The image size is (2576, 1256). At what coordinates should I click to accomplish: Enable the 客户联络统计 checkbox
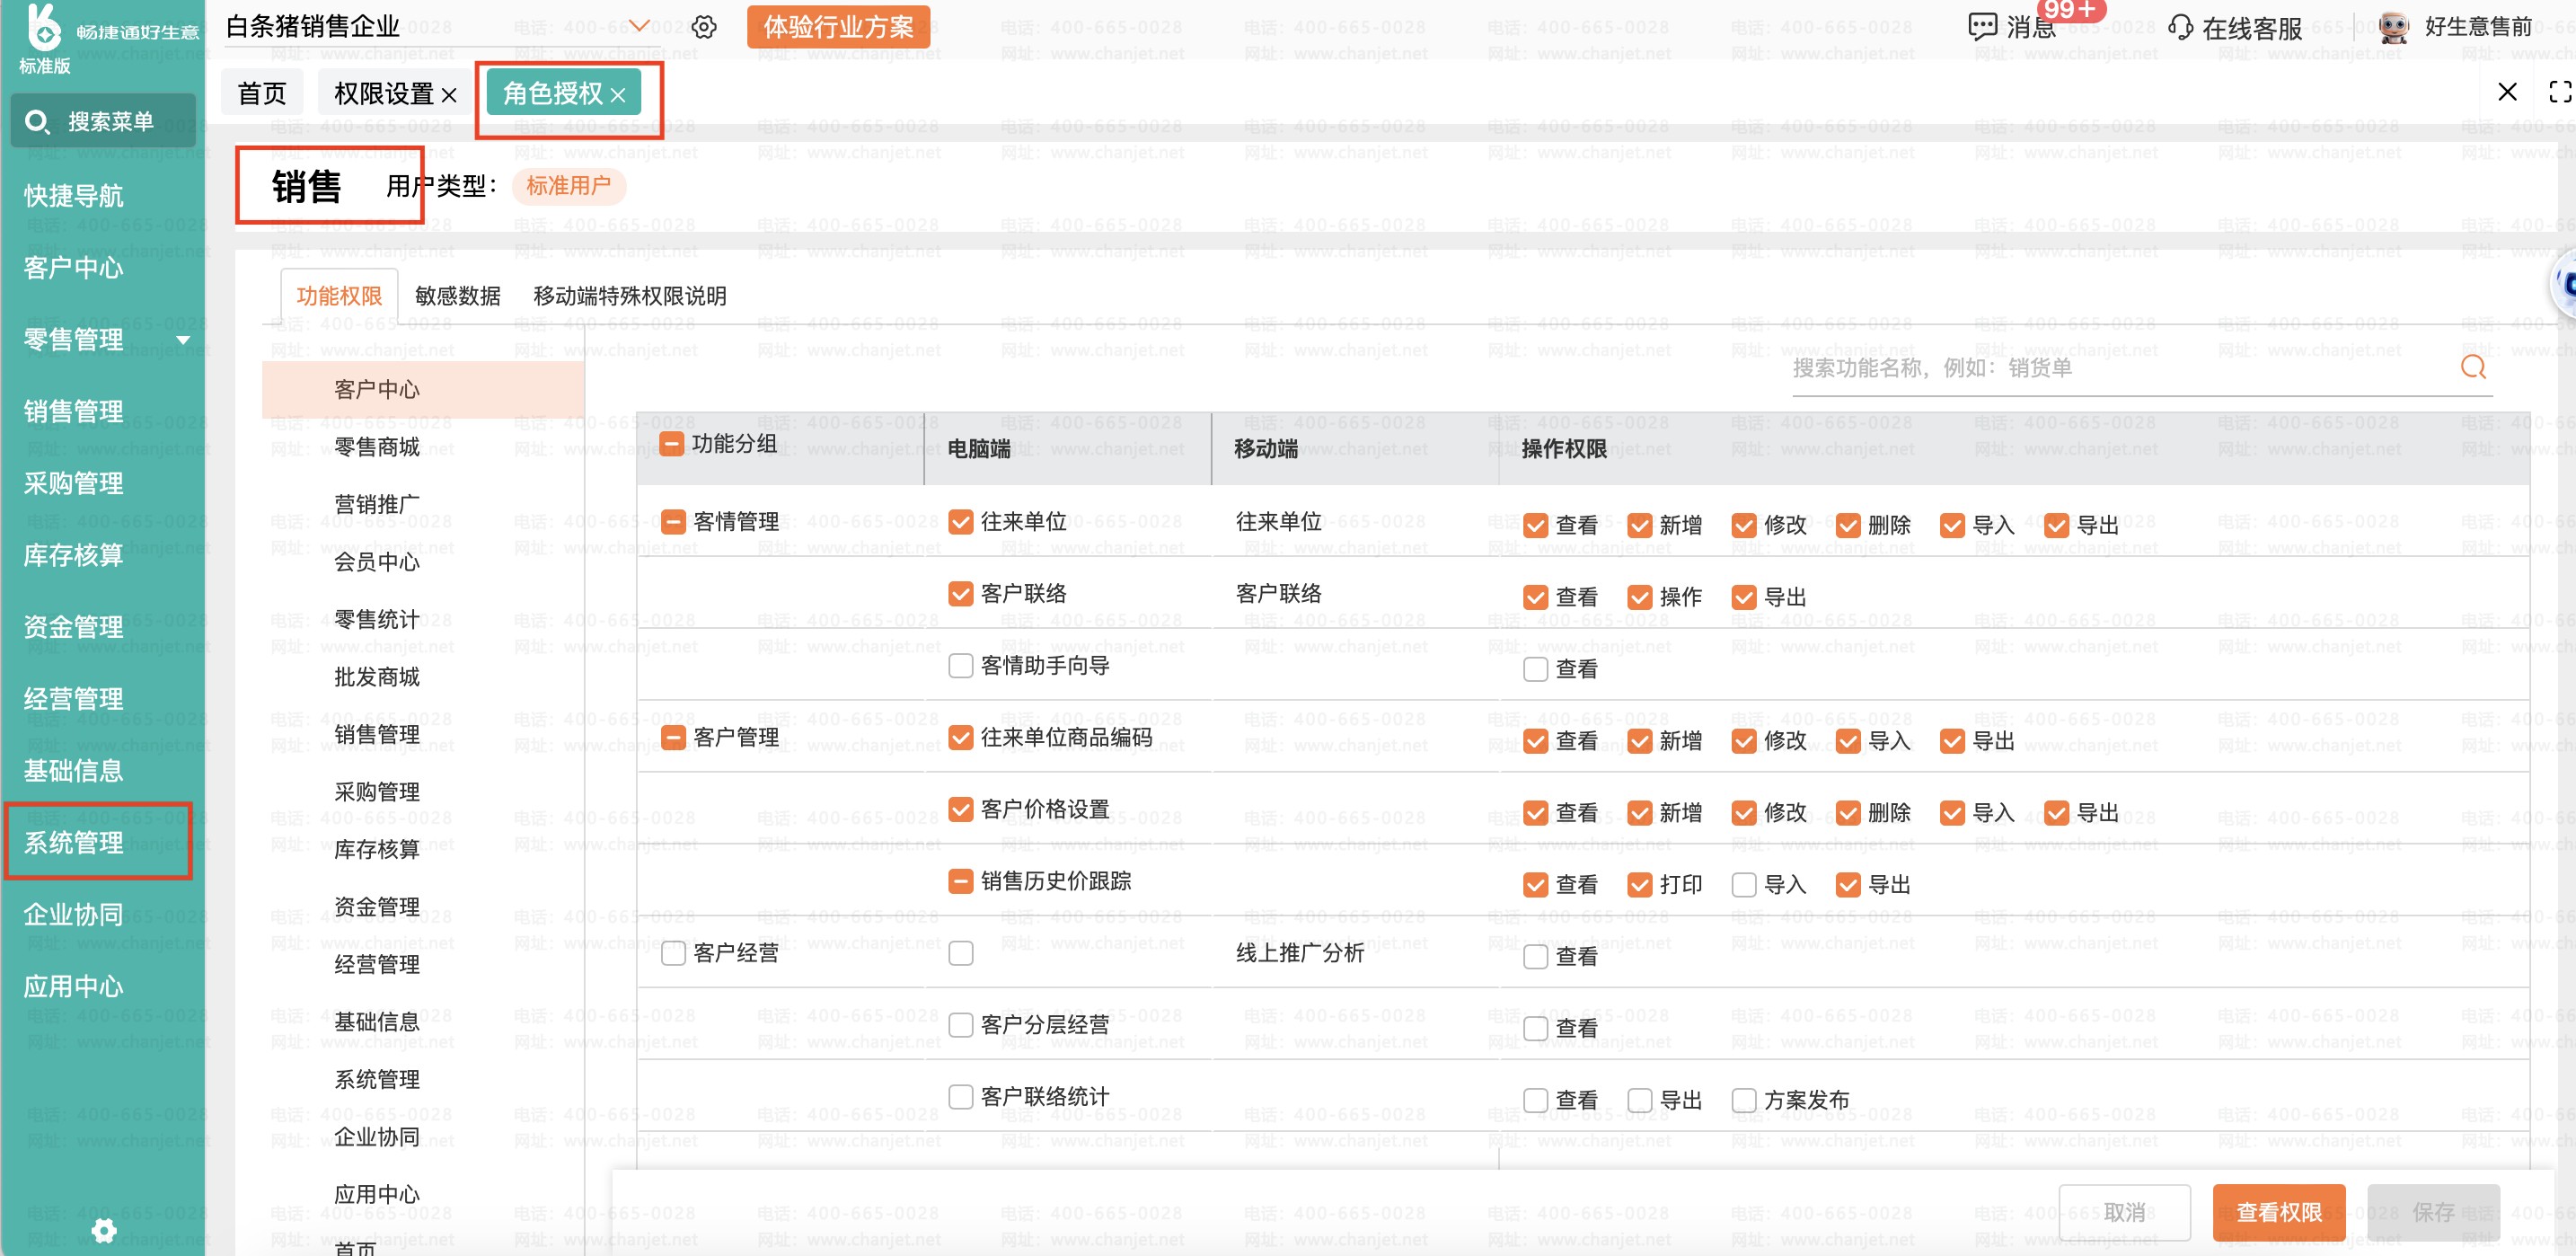pos(961,1097)
